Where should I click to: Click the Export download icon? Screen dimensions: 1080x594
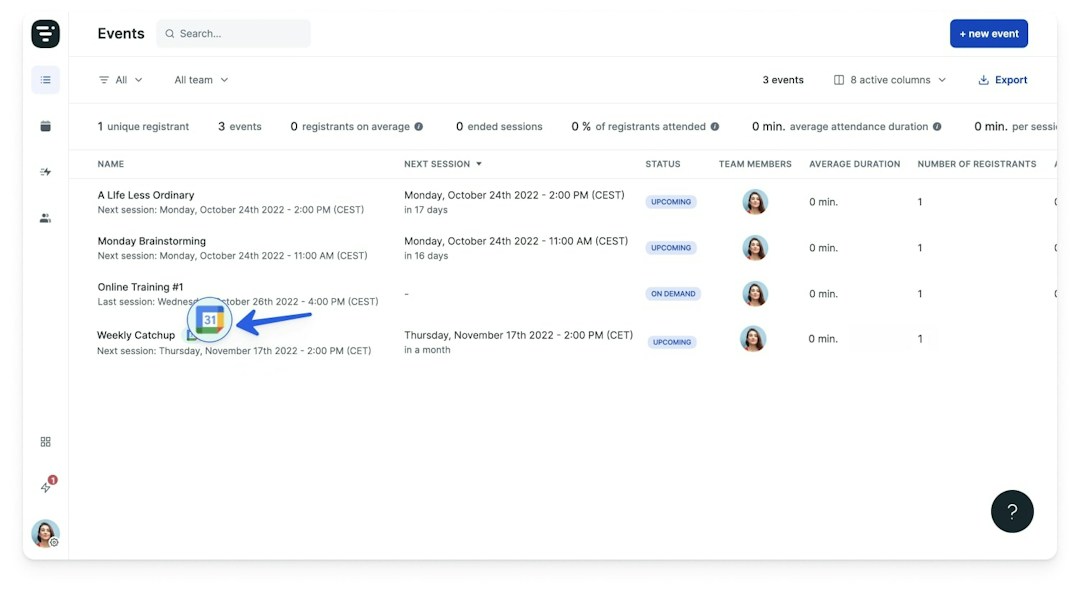(x=984, y=80)
